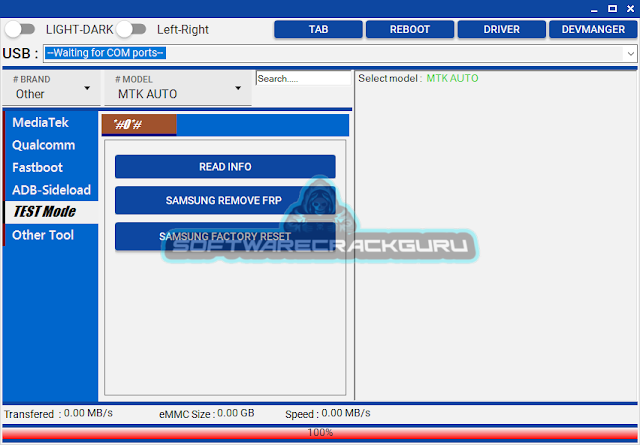Maximize the application window
This screenshot has height=445, width=640.
pyautogui.click(x=612, y=9)
